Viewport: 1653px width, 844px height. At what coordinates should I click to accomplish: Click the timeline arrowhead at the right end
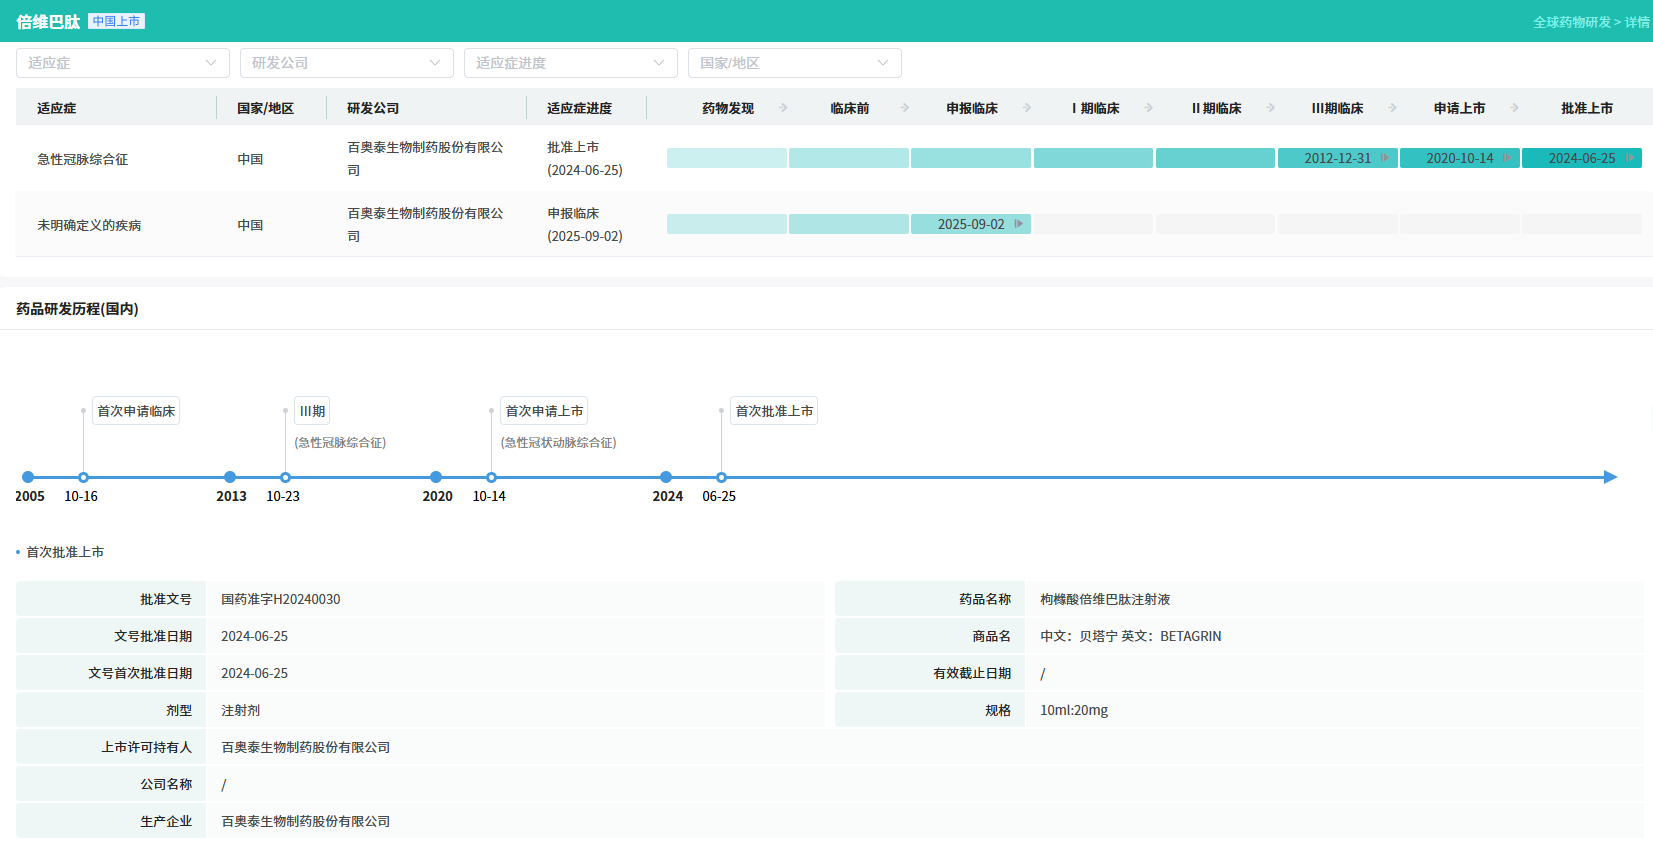1610,477
